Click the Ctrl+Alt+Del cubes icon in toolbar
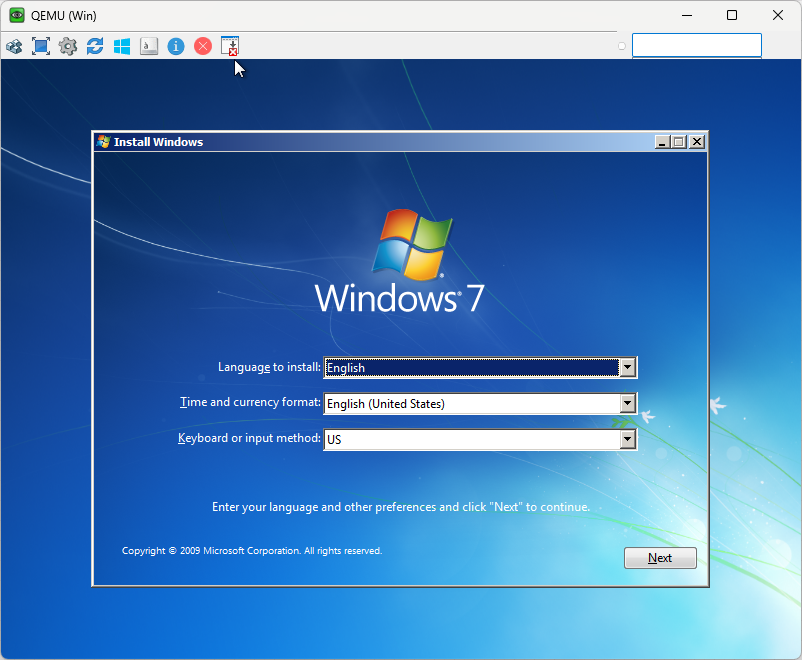 coord(14,47)
